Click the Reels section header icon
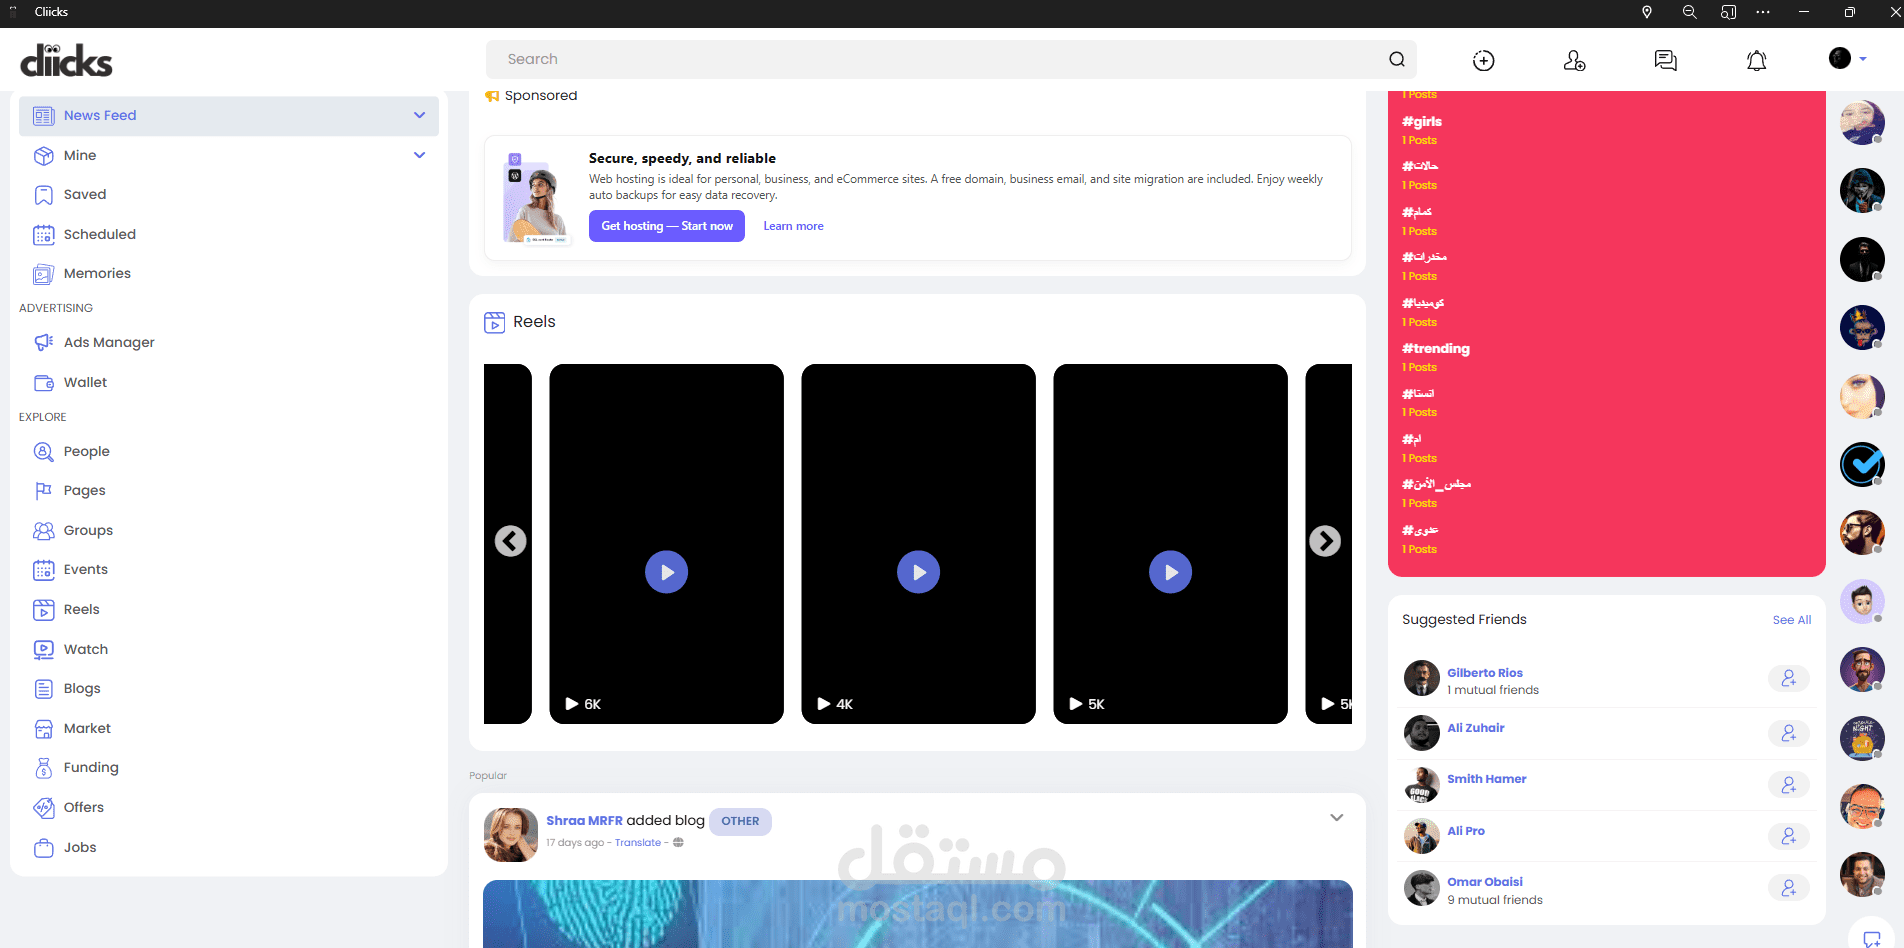This screenshot has width=1904, height=948. pos(494,322)
